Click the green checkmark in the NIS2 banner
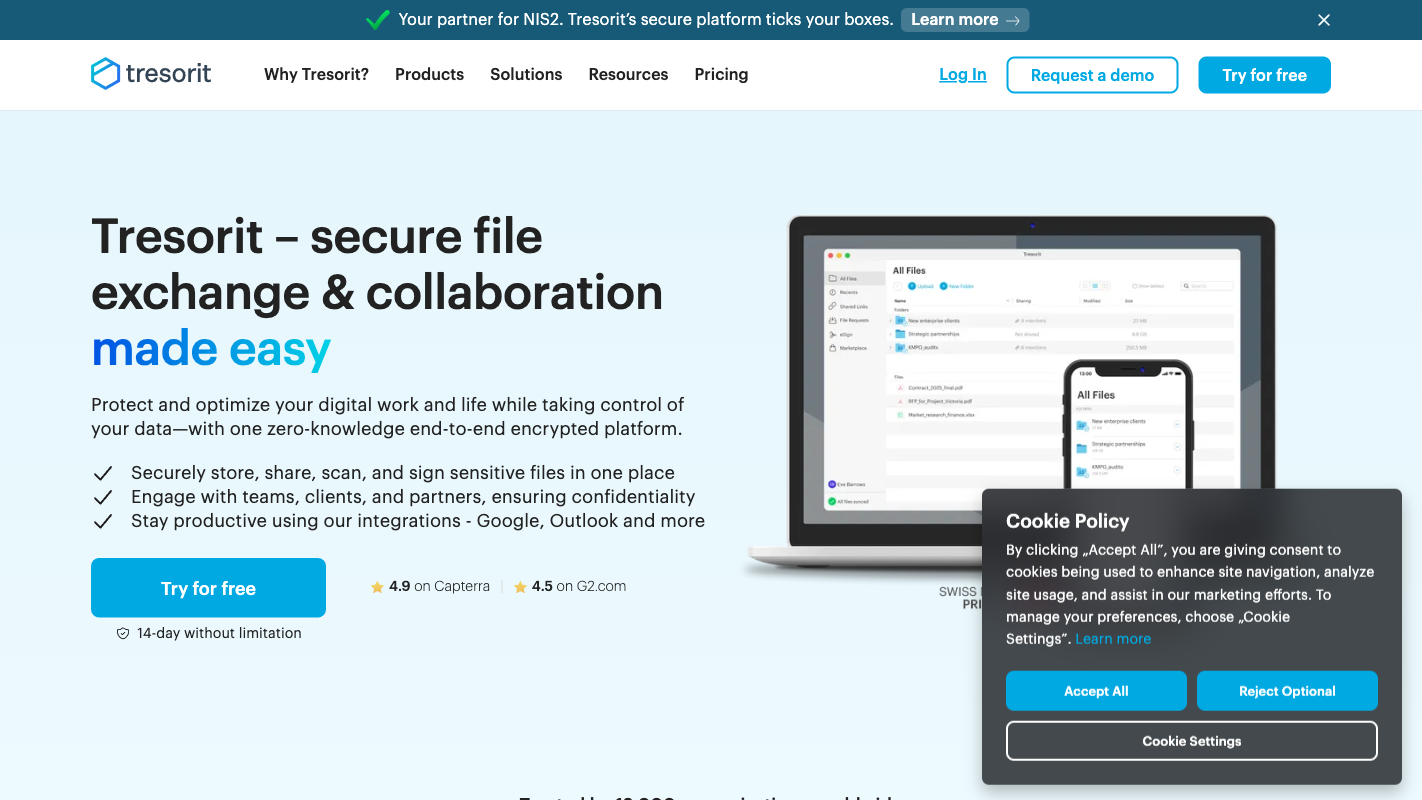 377,19
